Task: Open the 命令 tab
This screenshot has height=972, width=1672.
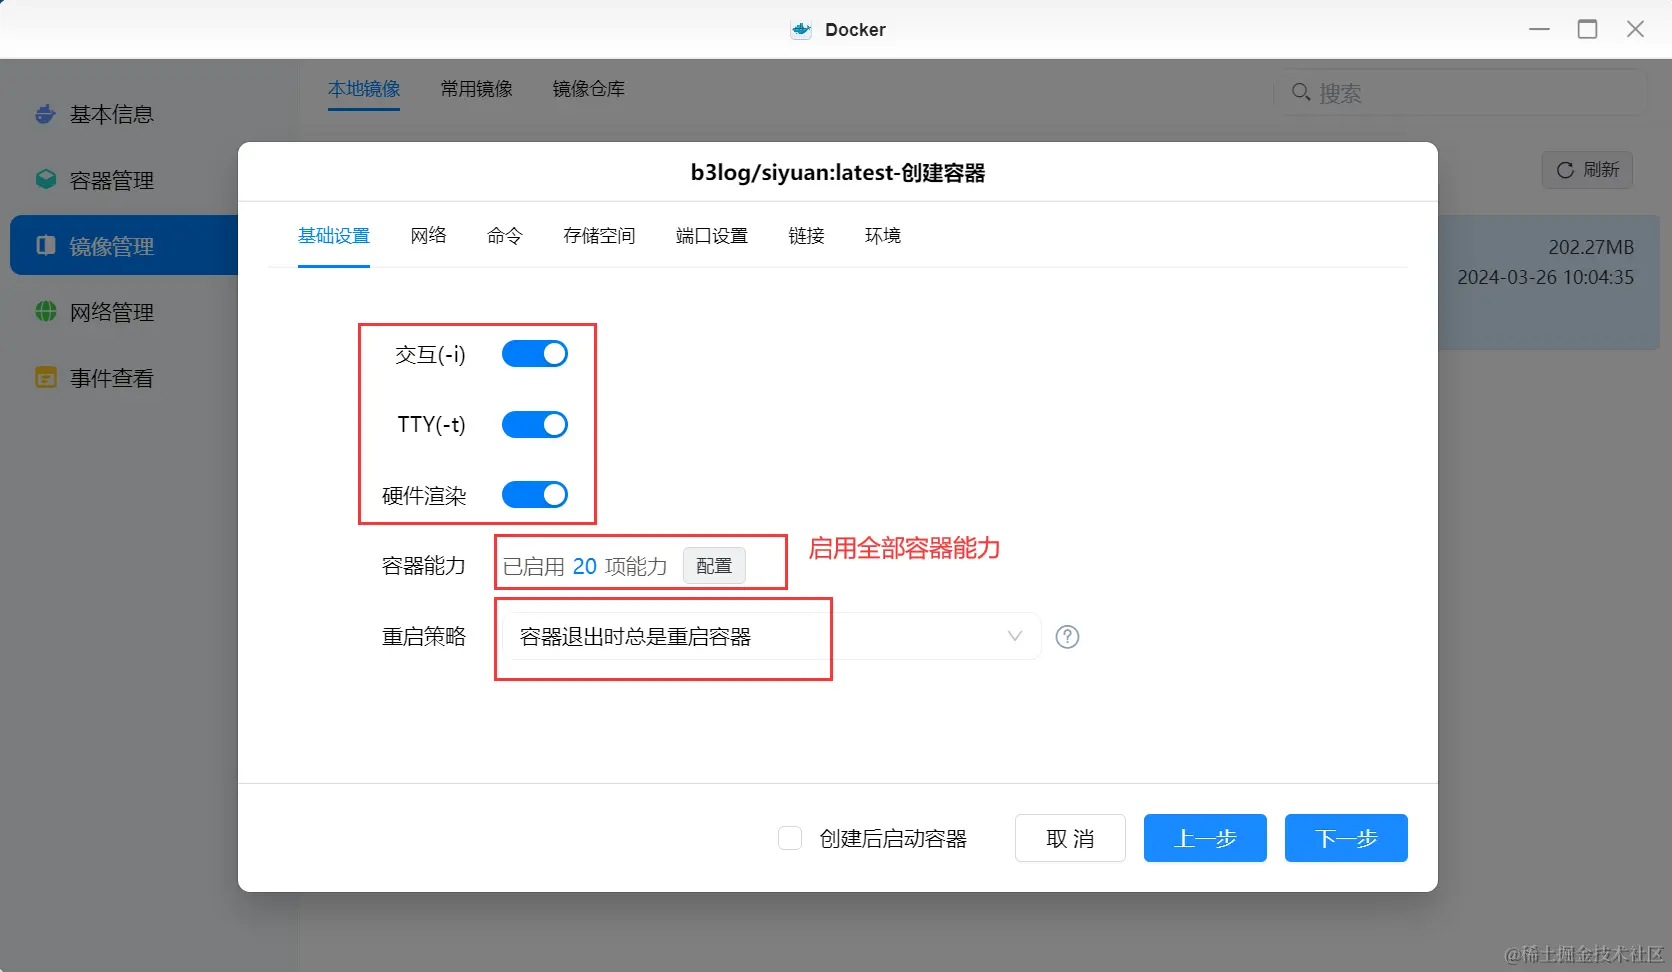Action: tap(505, 236)
